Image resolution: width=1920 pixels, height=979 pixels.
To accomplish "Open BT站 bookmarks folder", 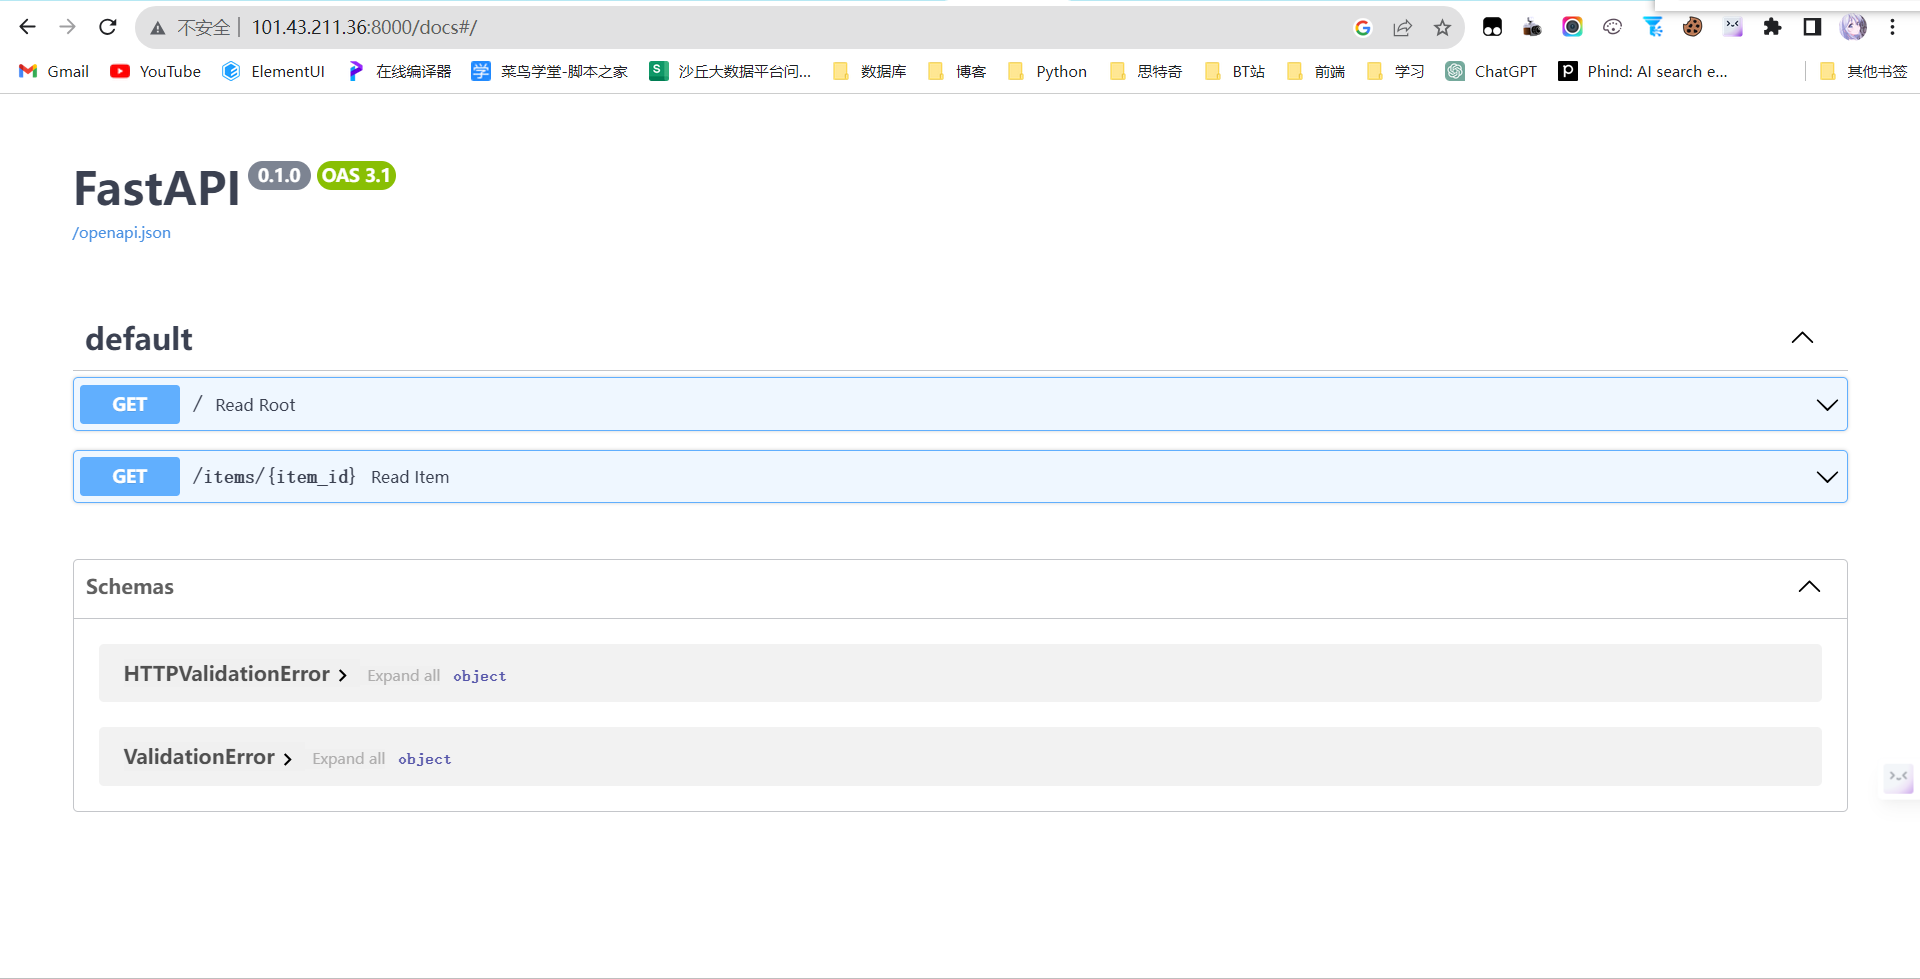I will point(1235,71).
